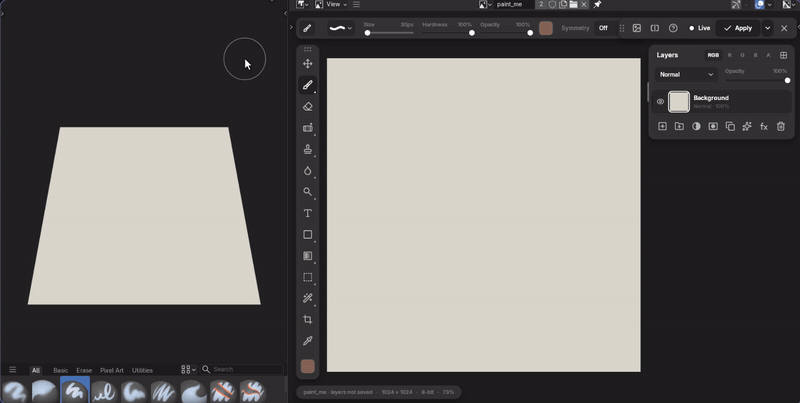This screenshot has width=800, height=403.
Task: Show only the A alpha channel
Action: point(768,55)
